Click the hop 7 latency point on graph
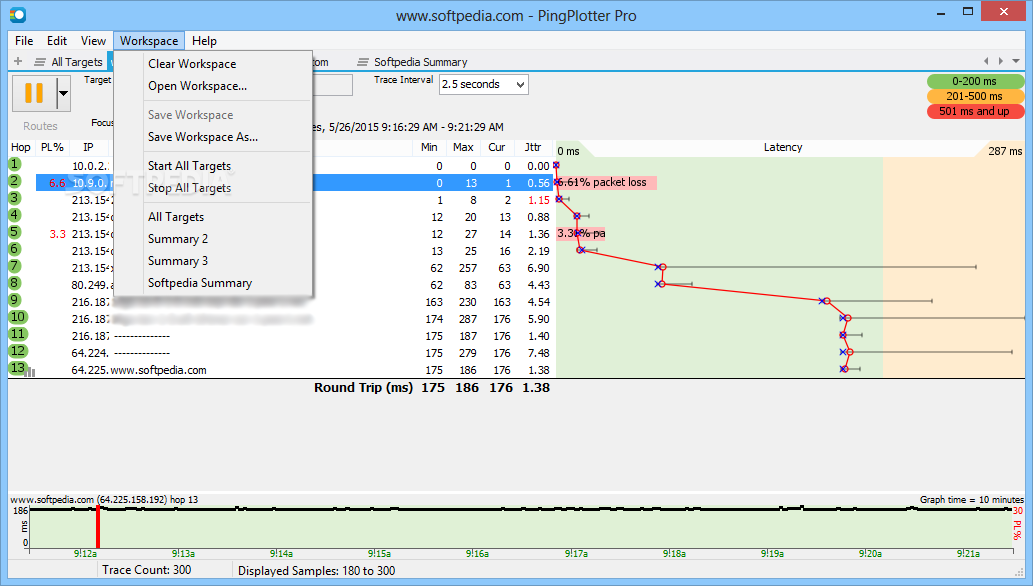Image resolution: width=1033 pixels, height=586 pixels. click(663, 267)
